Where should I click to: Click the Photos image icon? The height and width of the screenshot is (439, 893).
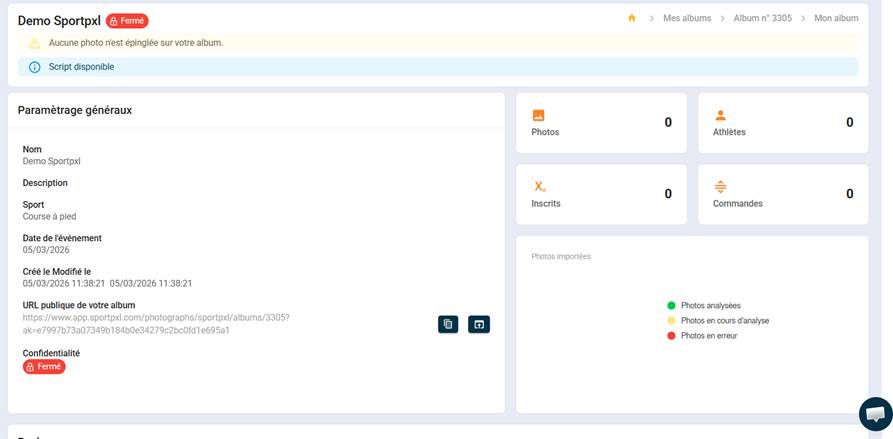coord(538,116)
